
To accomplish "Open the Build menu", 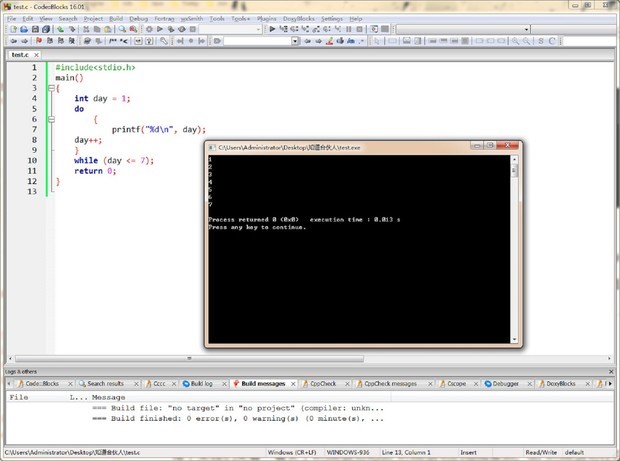I will pos(116,19).
